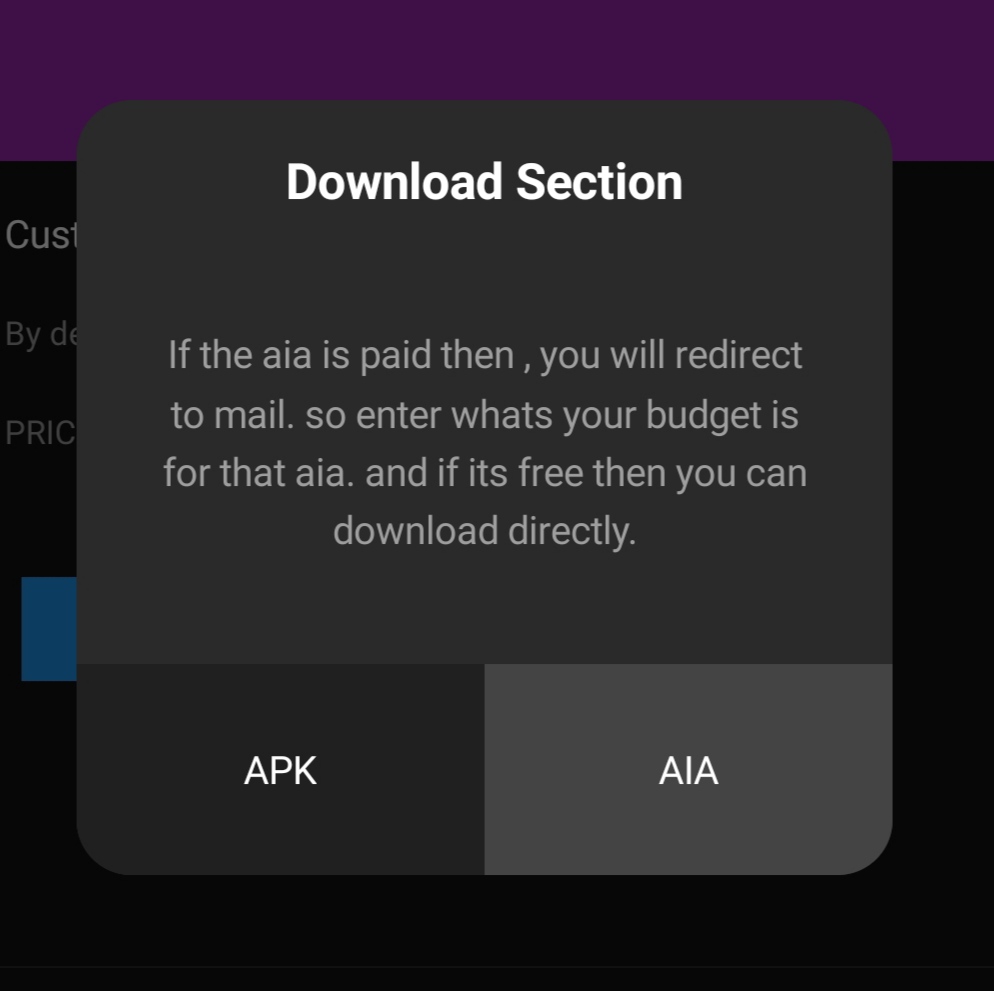Choose the APK download option
Screen dimensions: 994x991
click(x=280, y=769)
